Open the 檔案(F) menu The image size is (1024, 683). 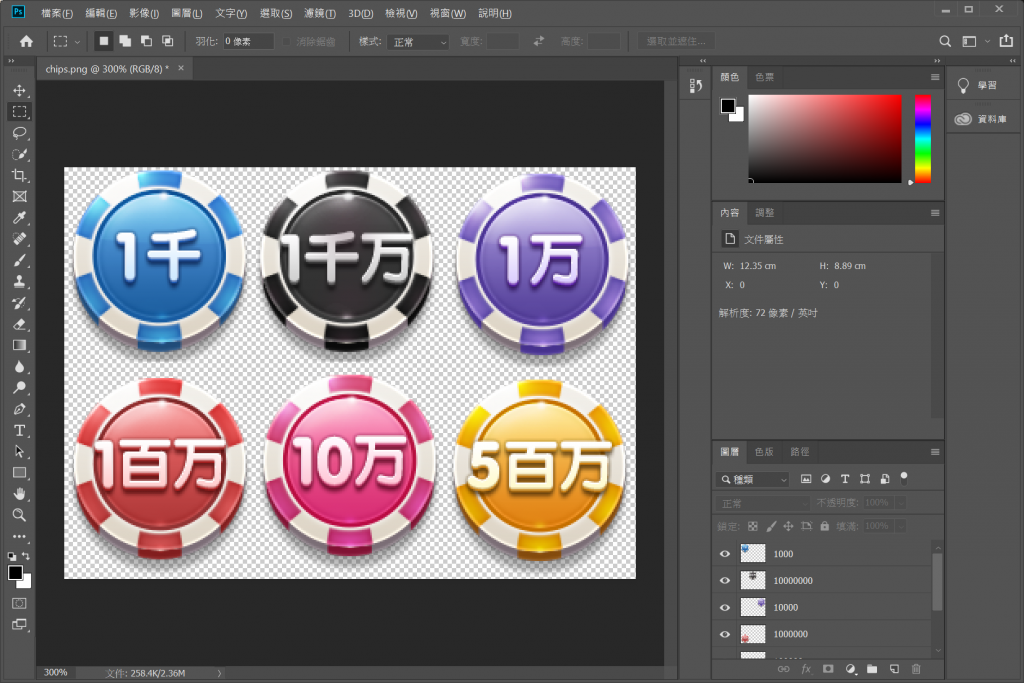click(57, 13)
